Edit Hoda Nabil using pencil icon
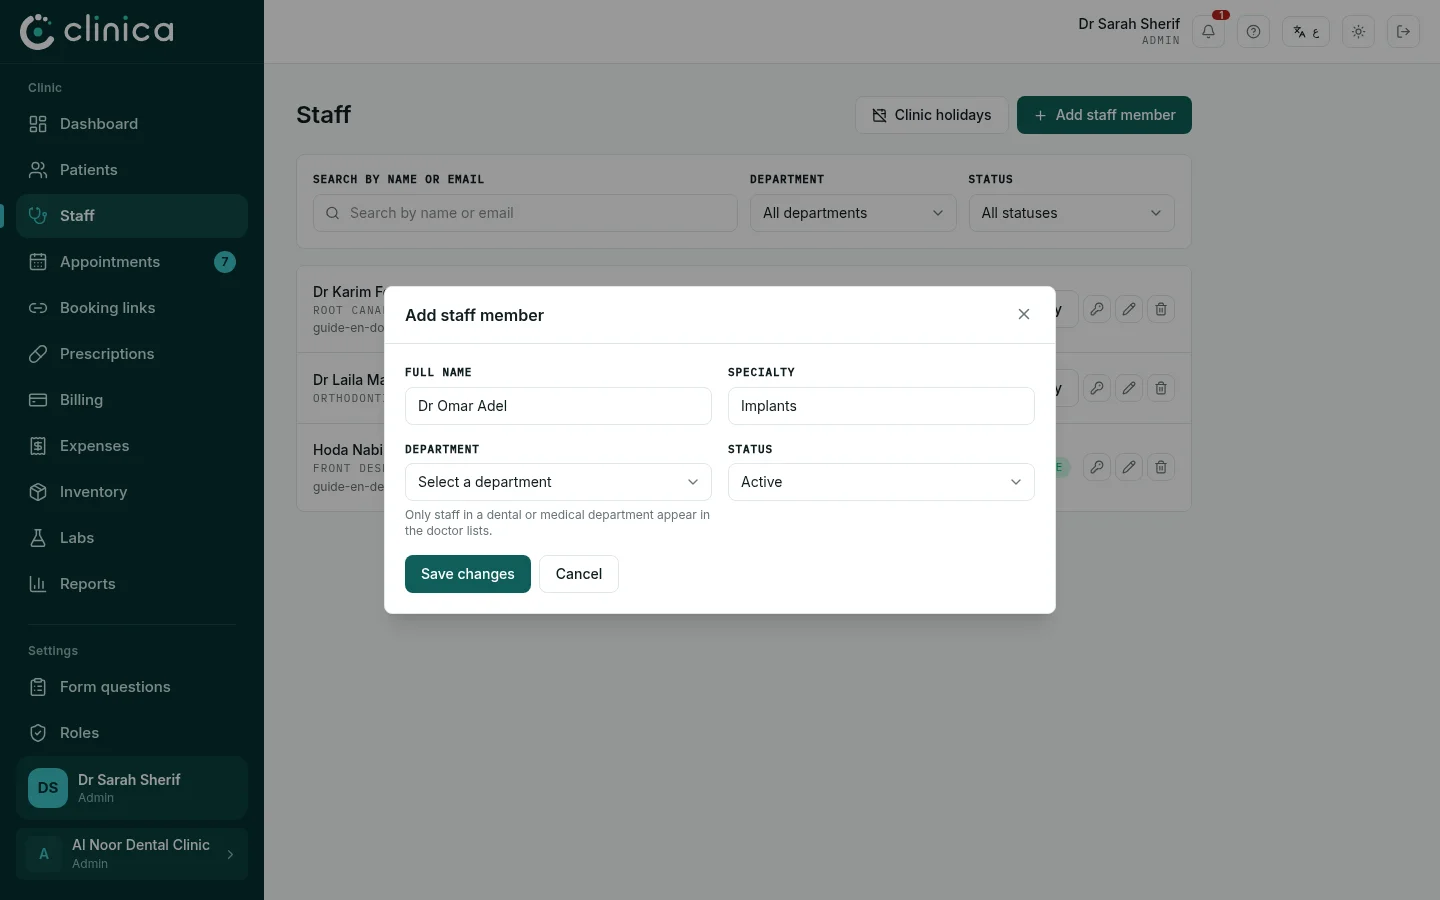 pos(1129,467)
